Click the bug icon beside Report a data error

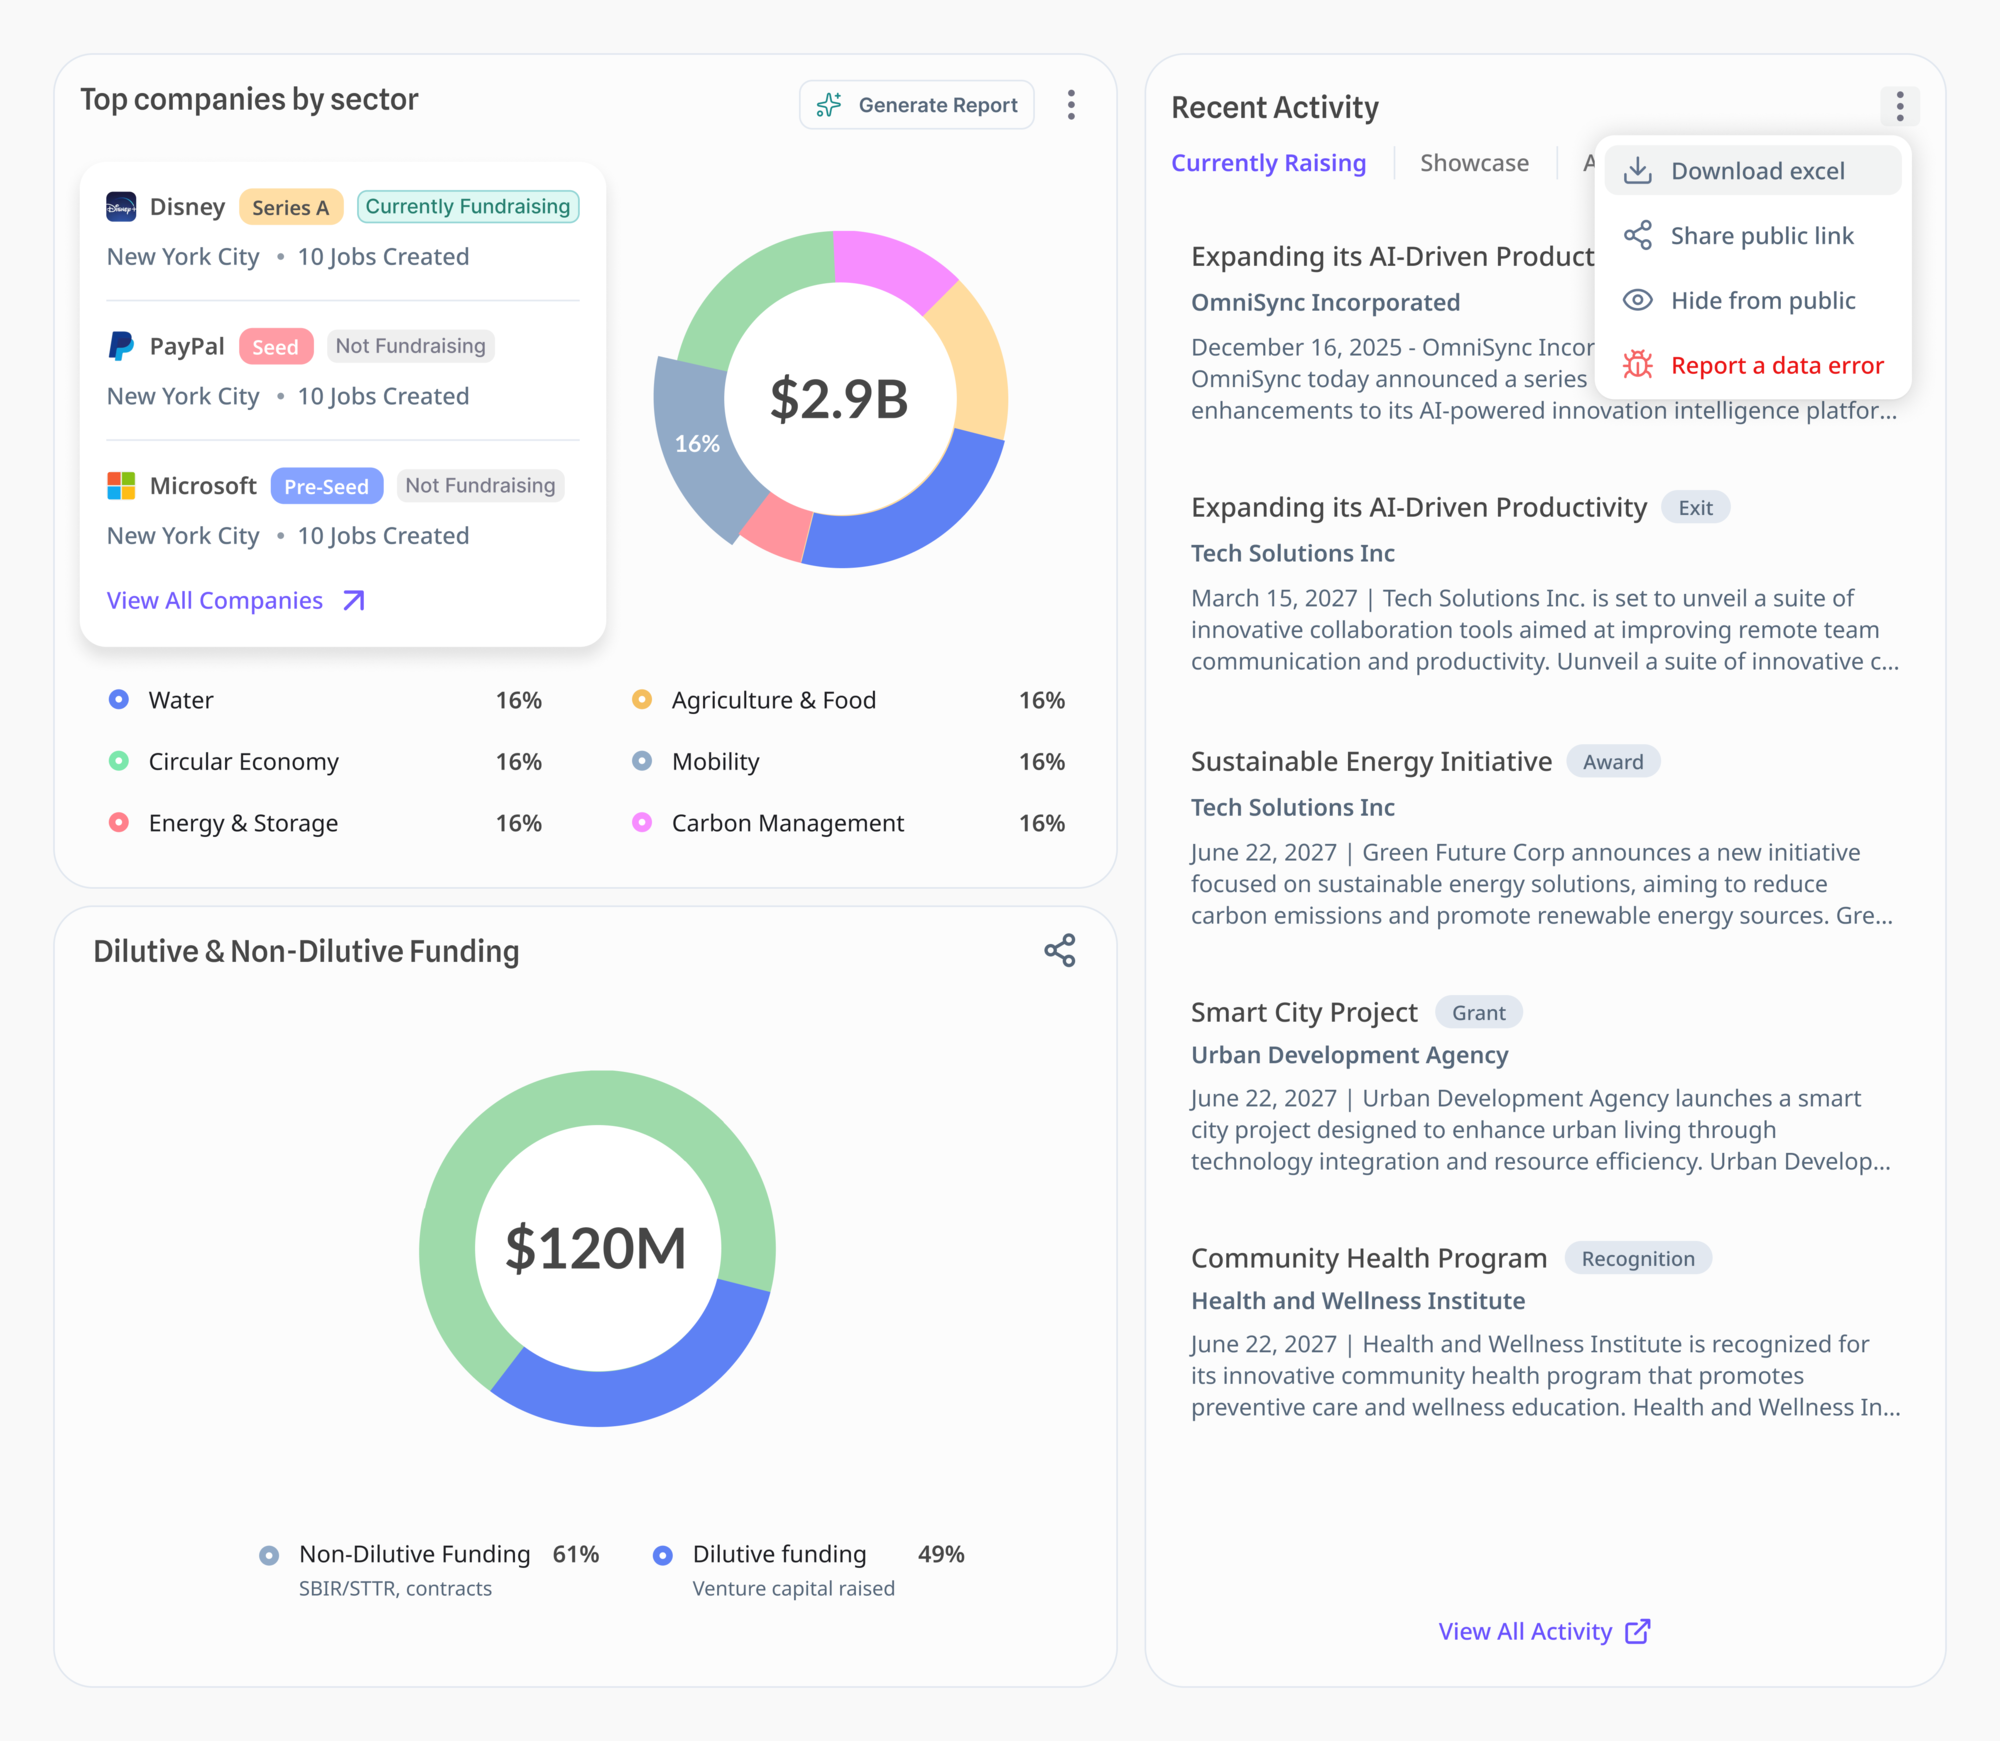tap(1637, 365)
